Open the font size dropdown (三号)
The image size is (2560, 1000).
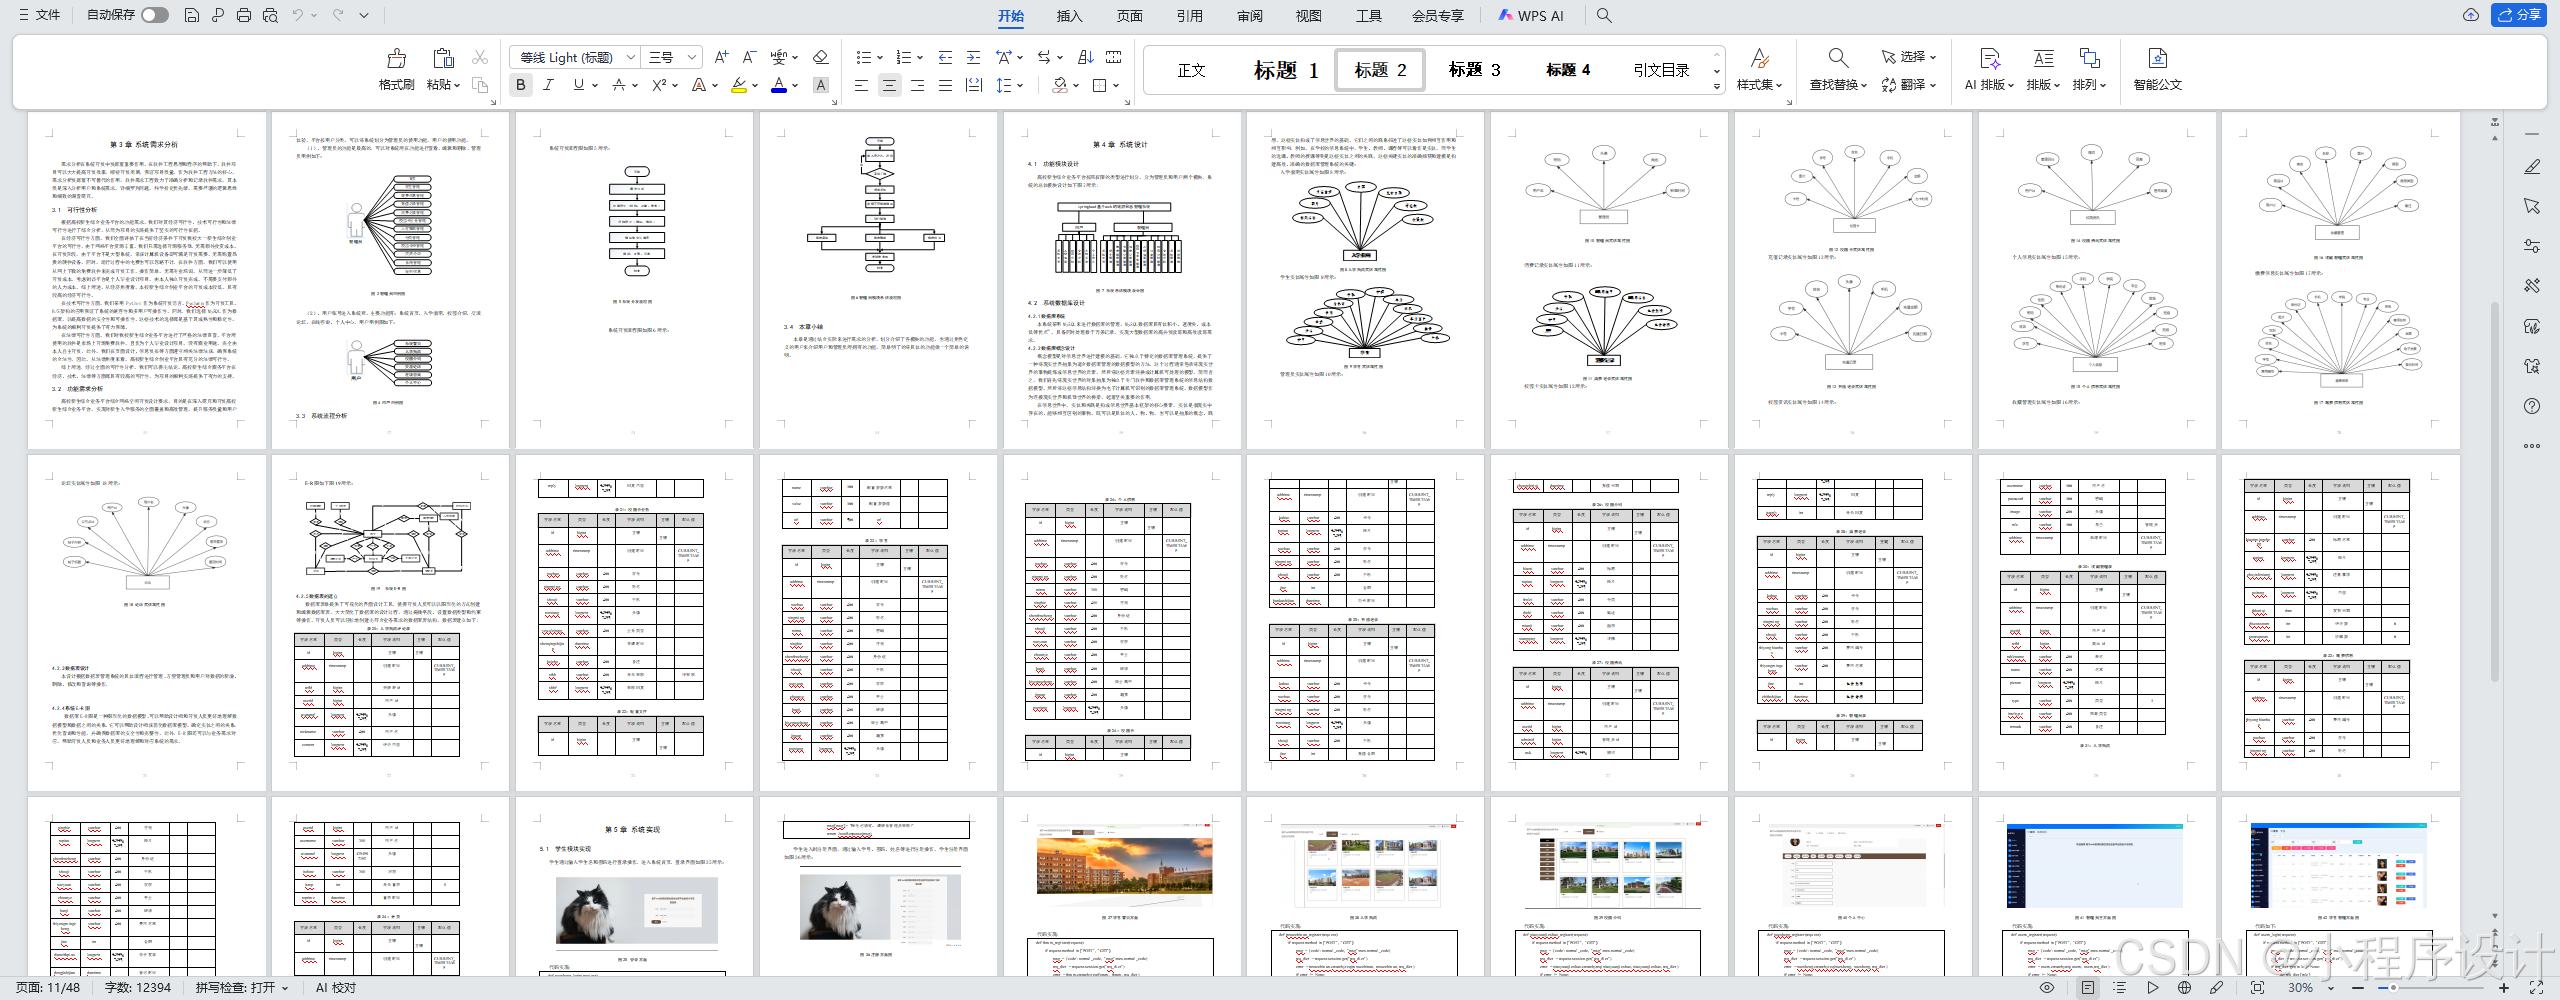click(x=692, y=57)
